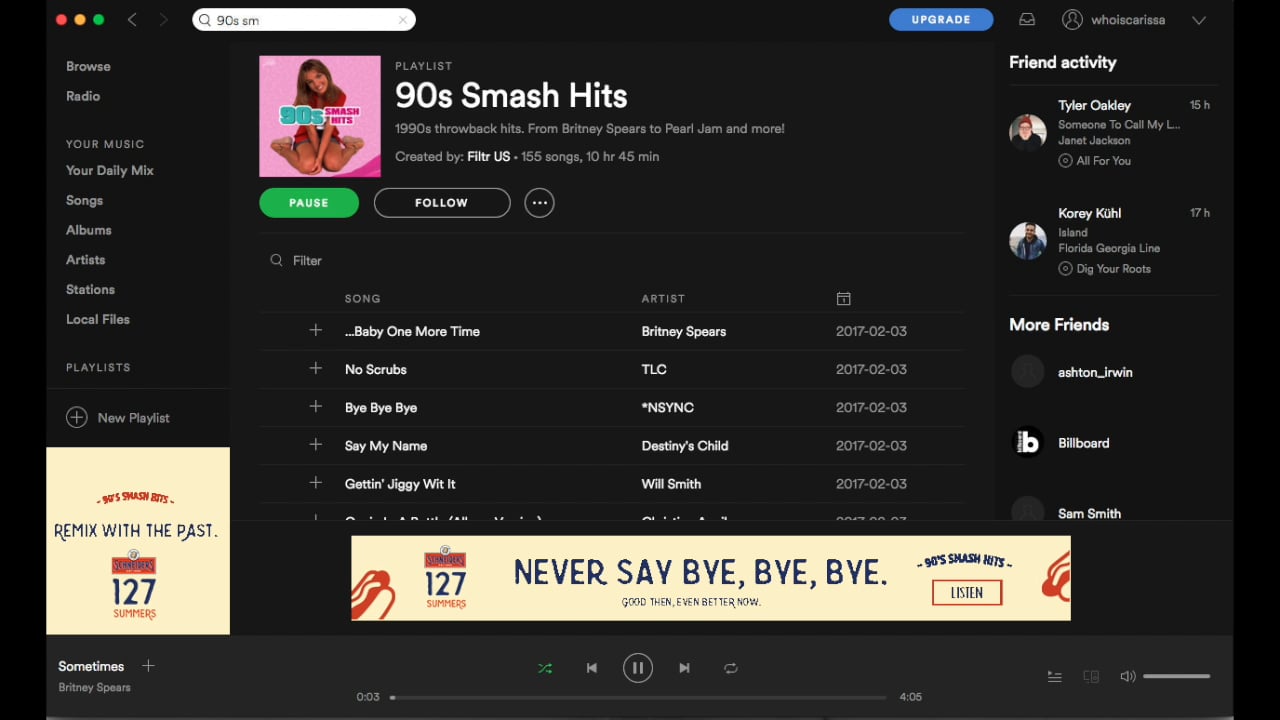Click LISTEN in the banner ad
Image resolution: width=1280 pixels, height=720 pixels.
coord(967,592)
